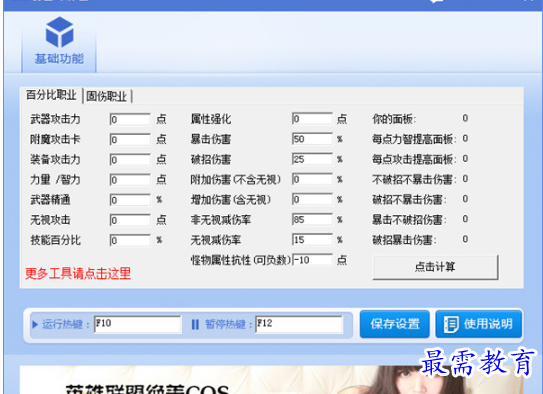The image size is (543, 394).
Task: Select the 暴击不破招伤害 result label
Action: point(409,220)
